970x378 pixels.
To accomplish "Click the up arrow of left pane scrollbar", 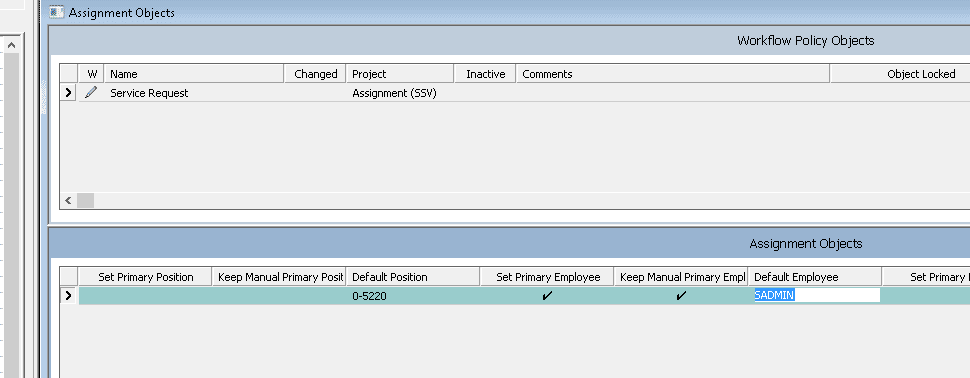I will [x=12, y=45].
